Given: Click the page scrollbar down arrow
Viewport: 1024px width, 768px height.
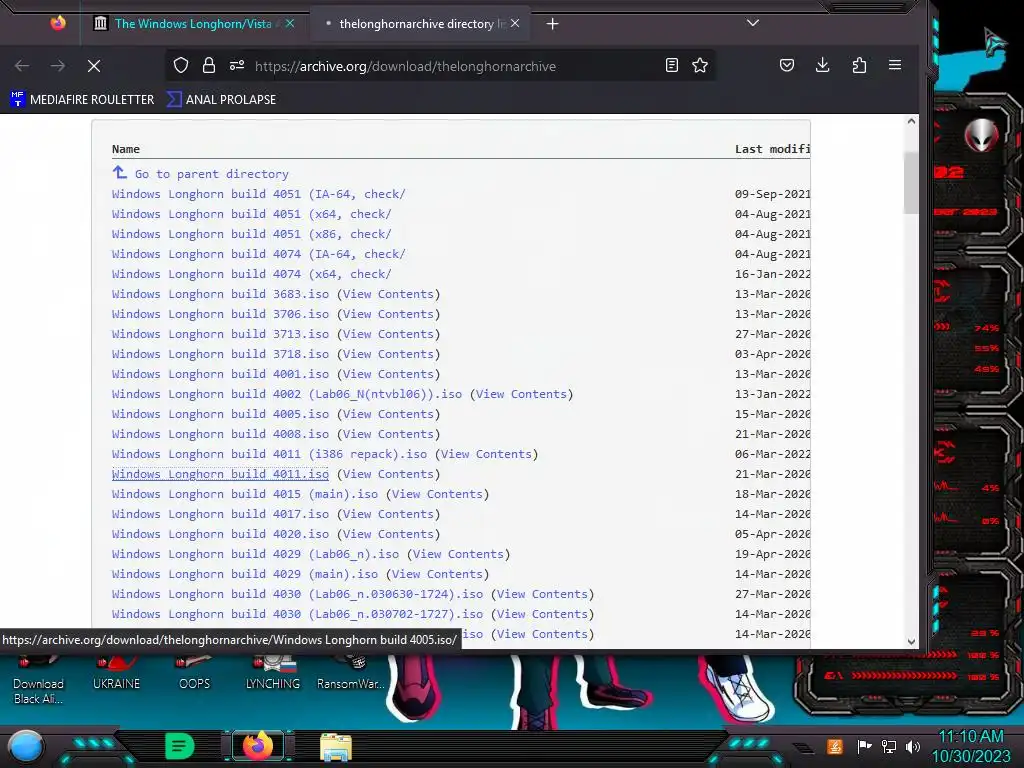Looking at the screenshot, I should click(912, 642).
